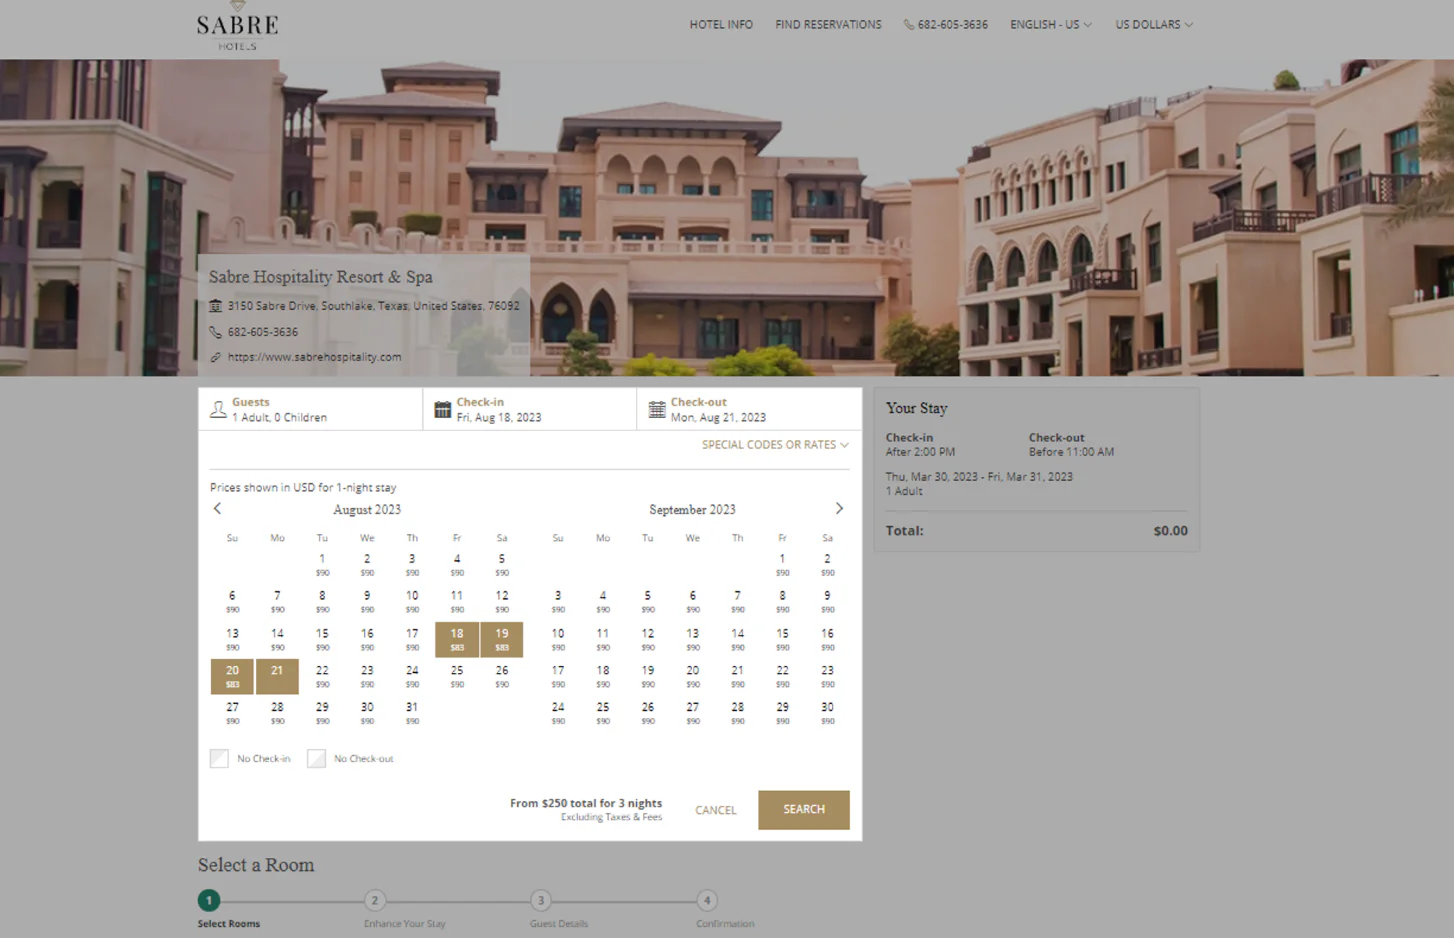The width and height of the screenshot is (1454, 938).
Task: Click the check-out calendar icon
Action: 657,409
